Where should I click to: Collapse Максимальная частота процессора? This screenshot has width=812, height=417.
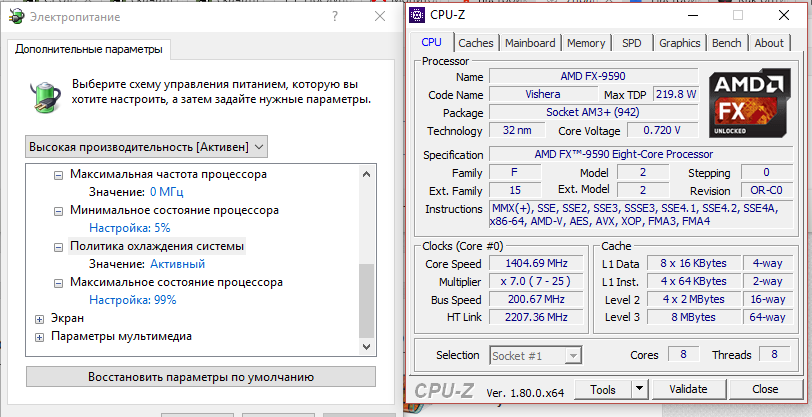pyautogui.click(x=59, y=175)
